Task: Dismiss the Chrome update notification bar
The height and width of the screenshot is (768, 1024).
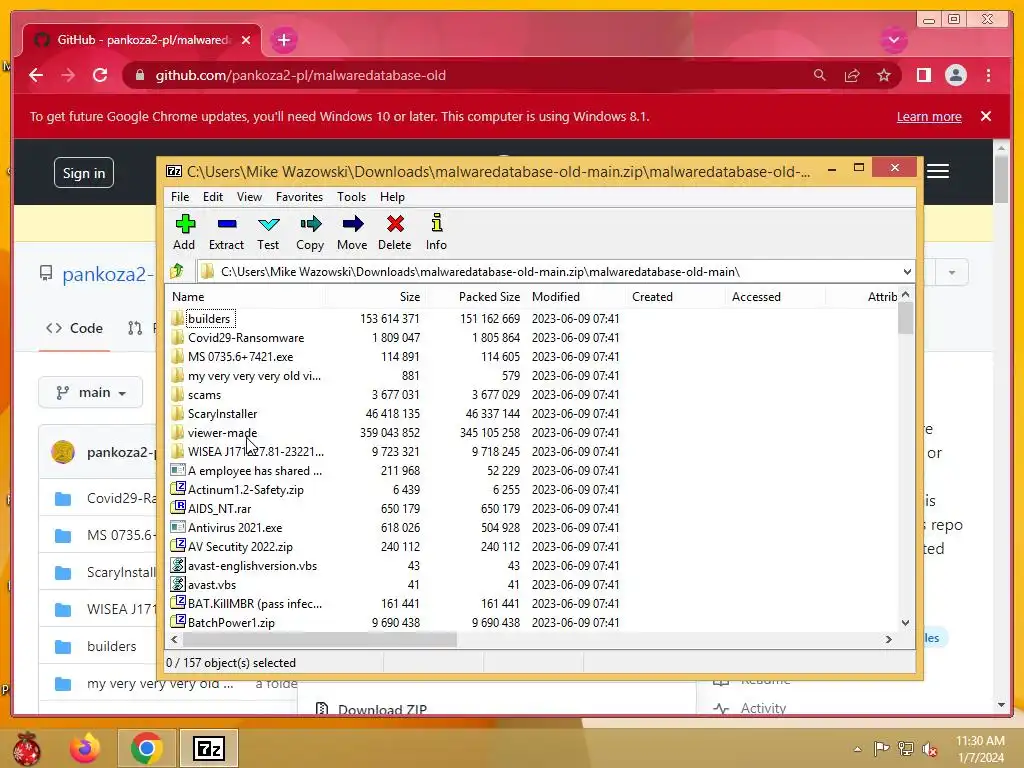Action: pos(986,116)
